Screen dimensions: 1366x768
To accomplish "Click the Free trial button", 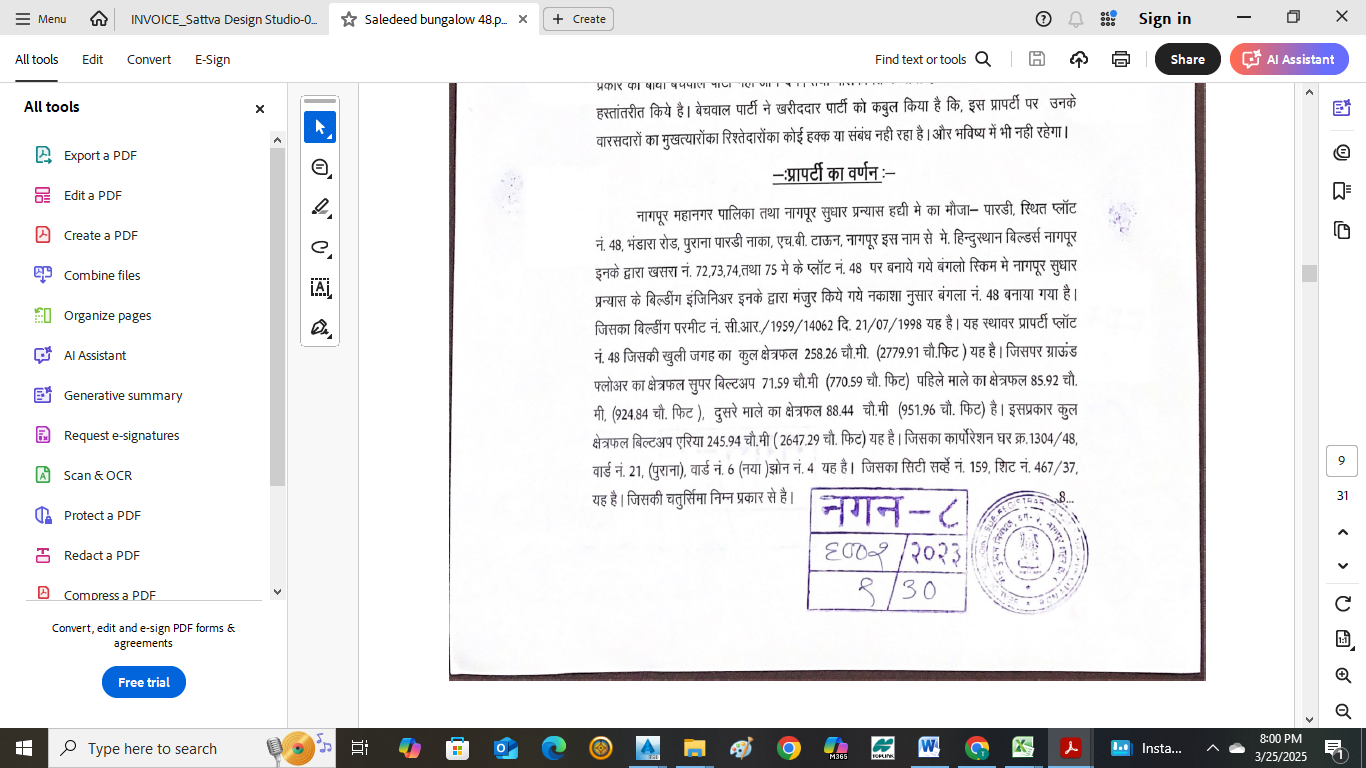I will pyautogui.click(x=144, y=682).
